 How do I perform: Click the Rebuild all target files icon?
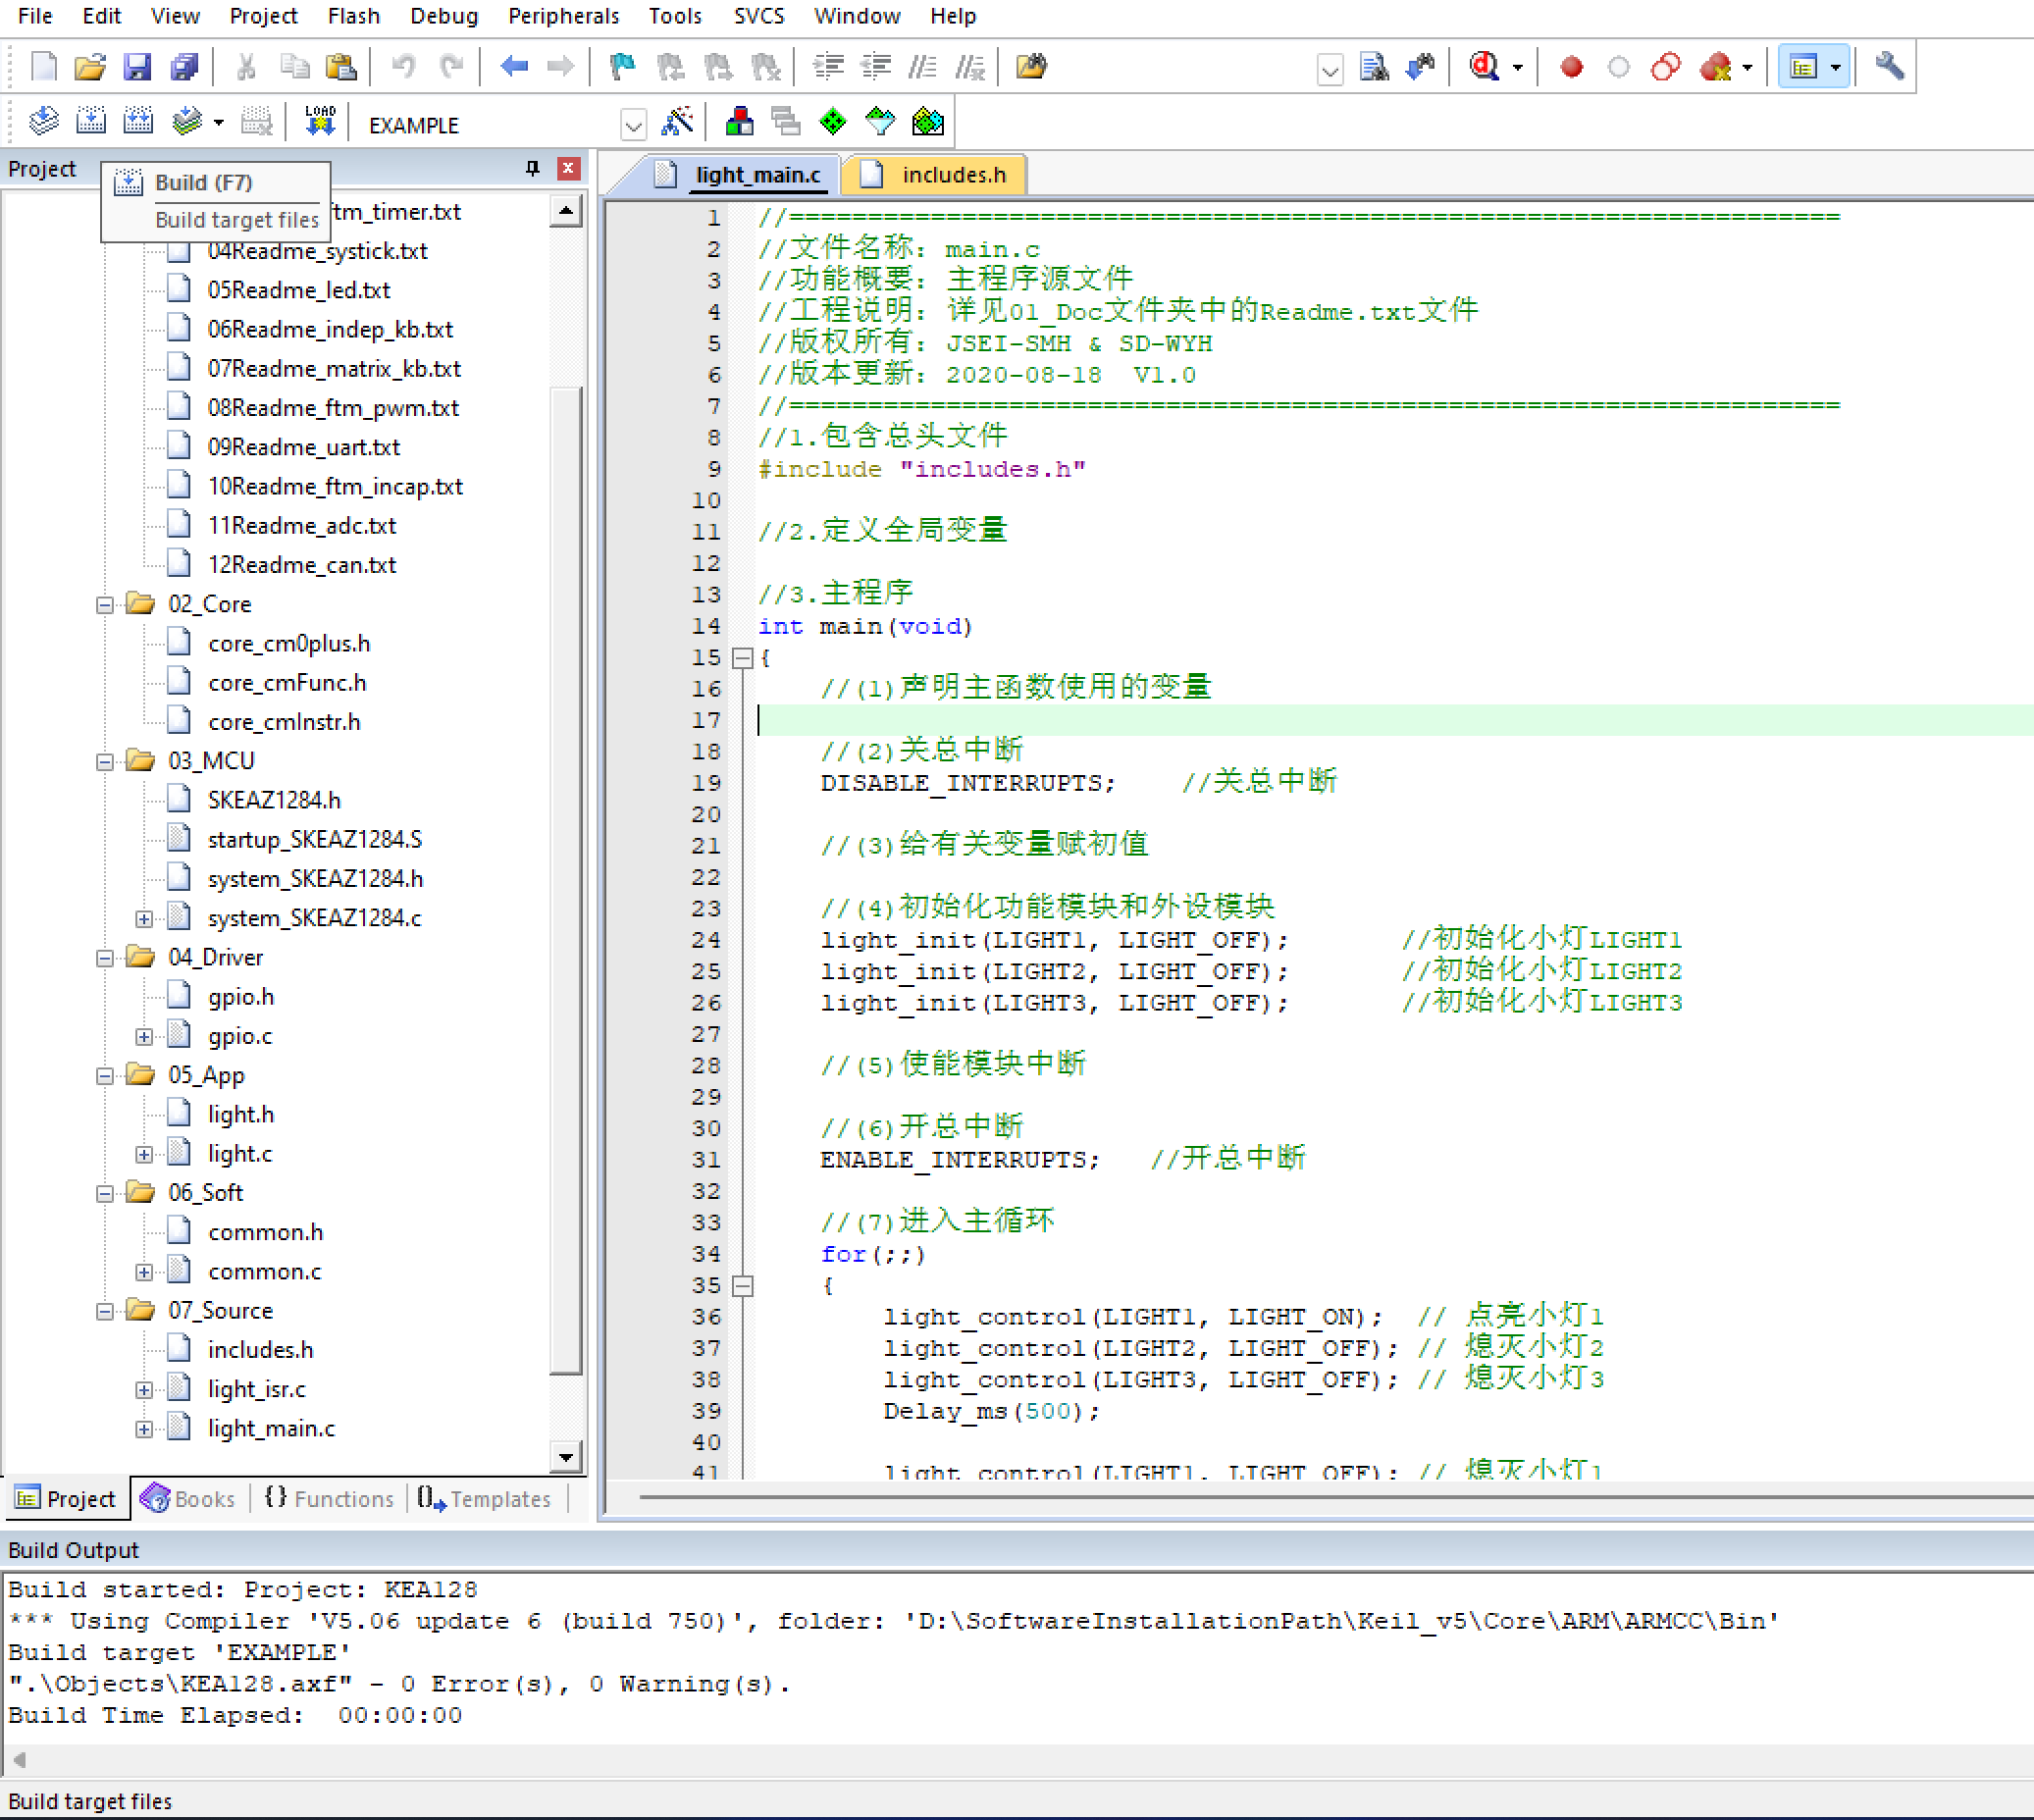tap(138, 122)
